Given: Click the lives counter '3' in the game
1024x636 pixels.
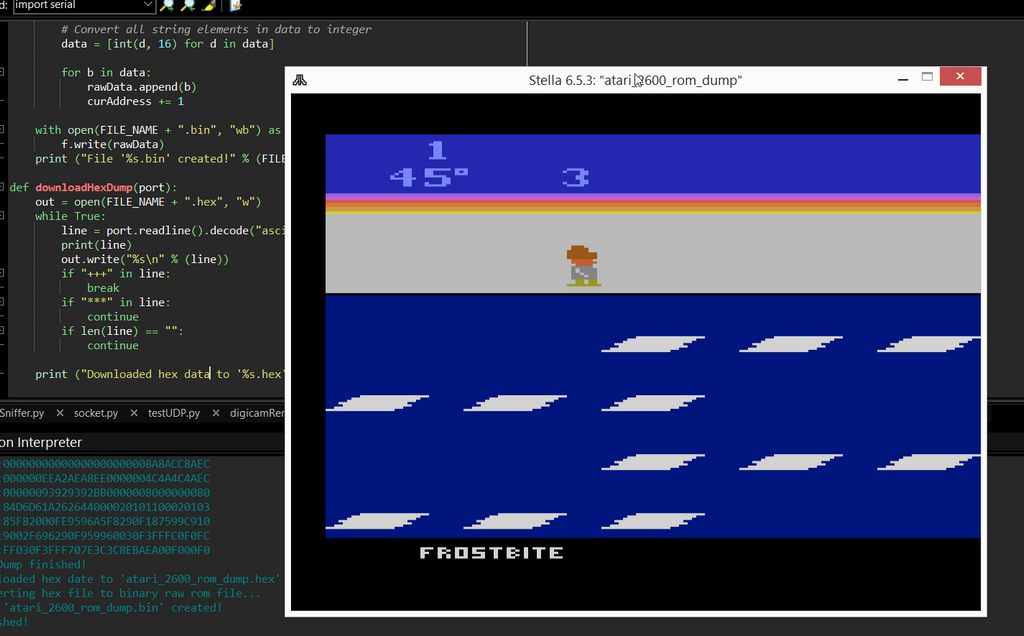Looking at the screenshot, I should pyautogui.click(x=575, y=177).
